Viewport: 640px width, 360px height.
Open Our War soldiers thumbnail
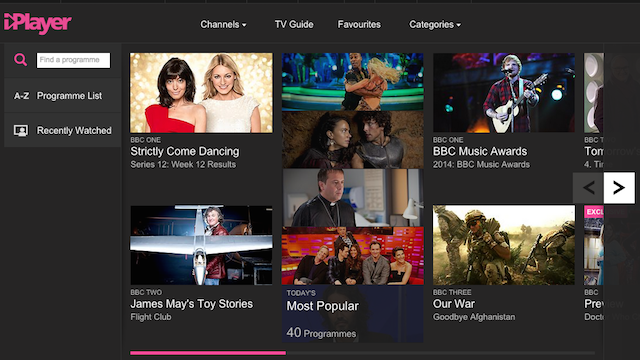pyautogui.click(x=504, y=245)
